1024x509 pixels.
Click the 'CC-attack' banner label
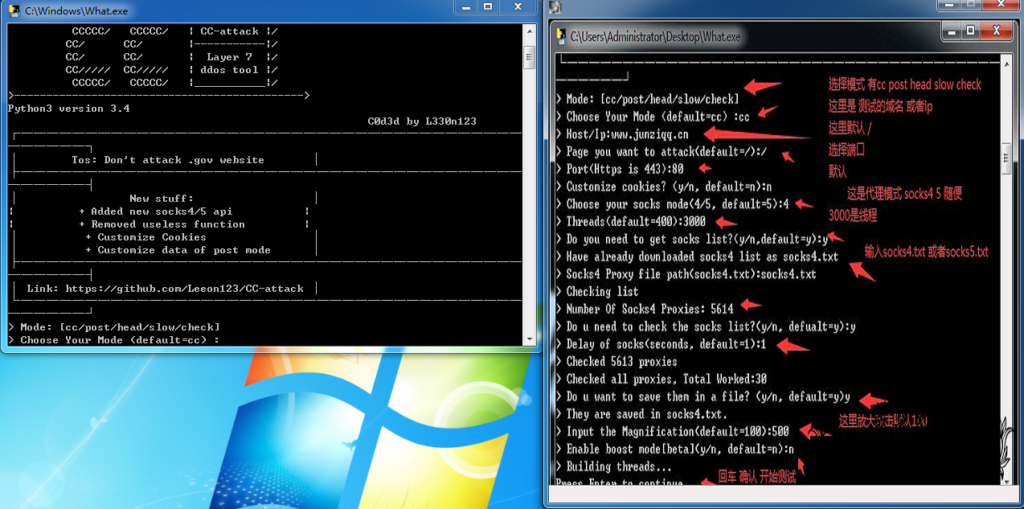pos(229,31)
